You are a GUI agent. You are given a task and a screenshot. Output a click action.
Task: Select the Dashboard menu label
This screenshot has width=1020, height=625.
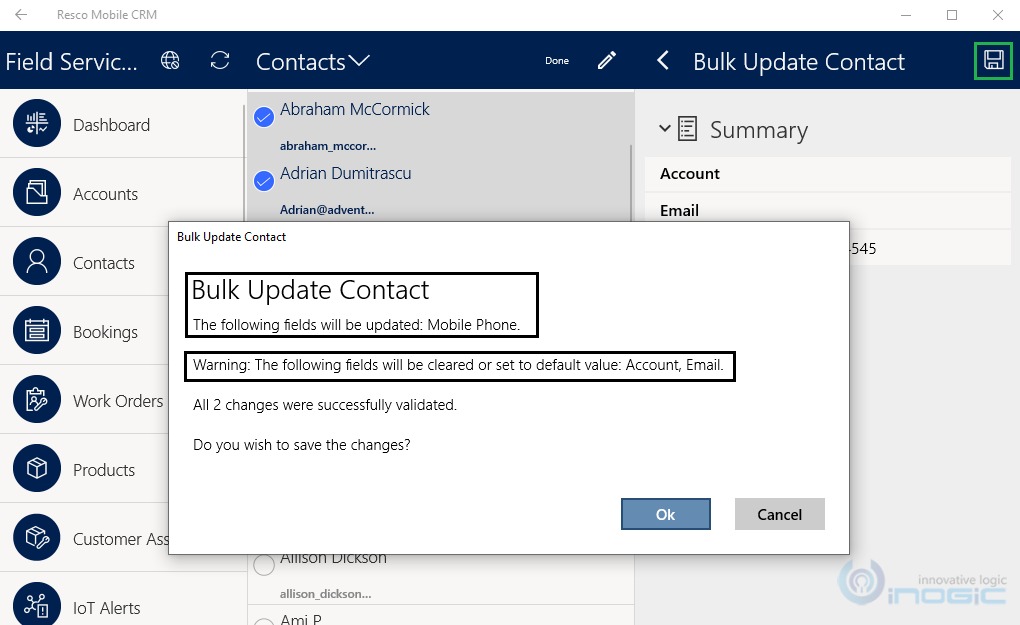pos(111,125)
